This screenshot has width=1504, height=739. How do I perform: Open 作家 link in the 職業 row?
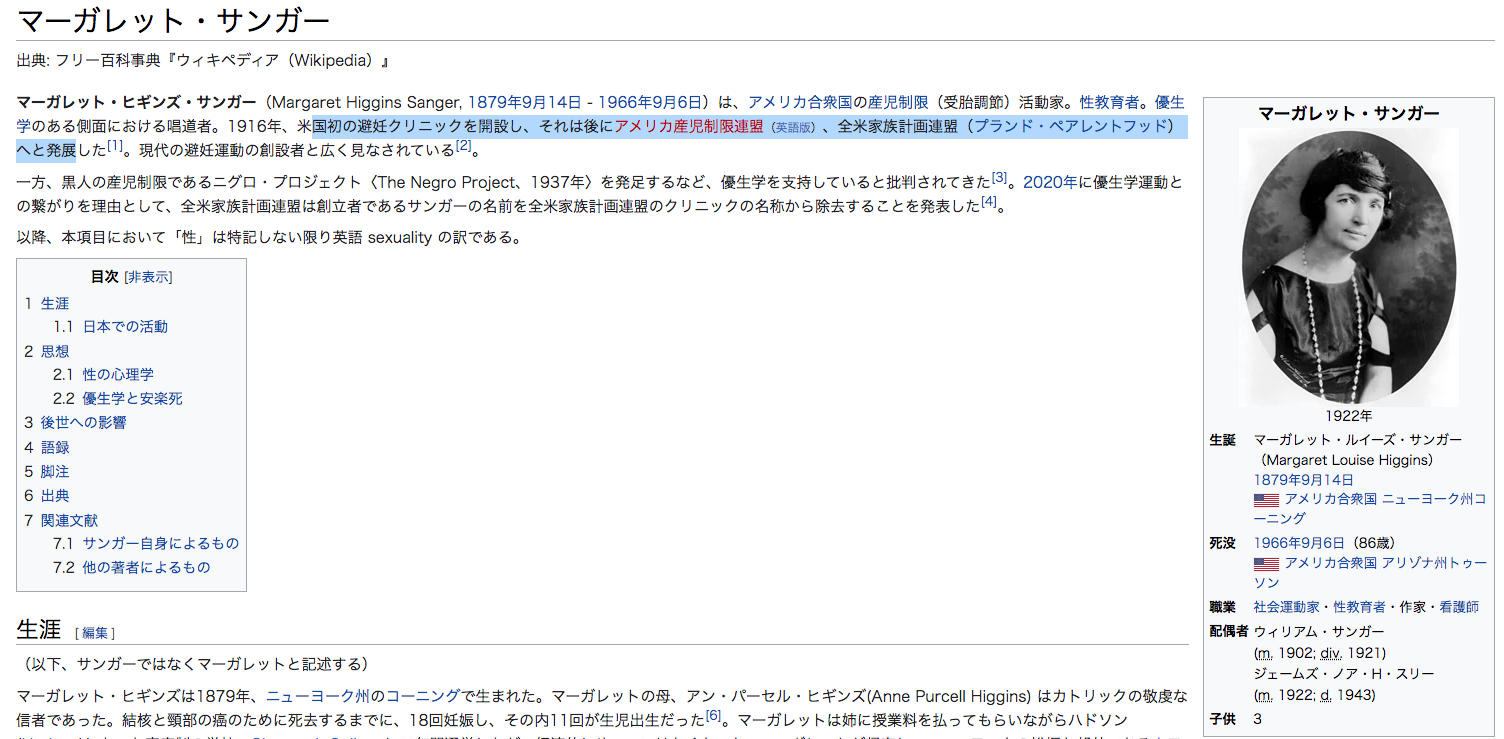1413,607
